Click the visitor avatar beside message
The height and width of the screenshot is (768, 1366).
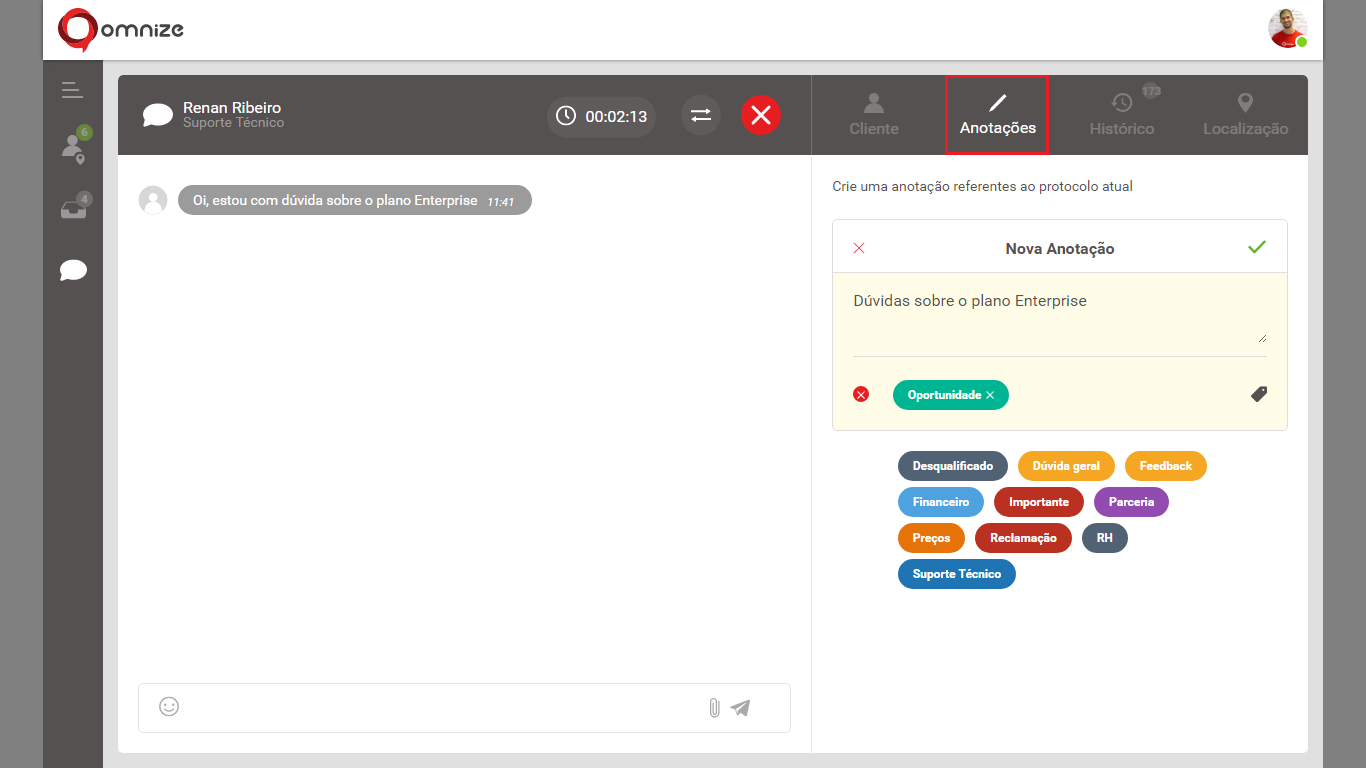pos(153,200)
